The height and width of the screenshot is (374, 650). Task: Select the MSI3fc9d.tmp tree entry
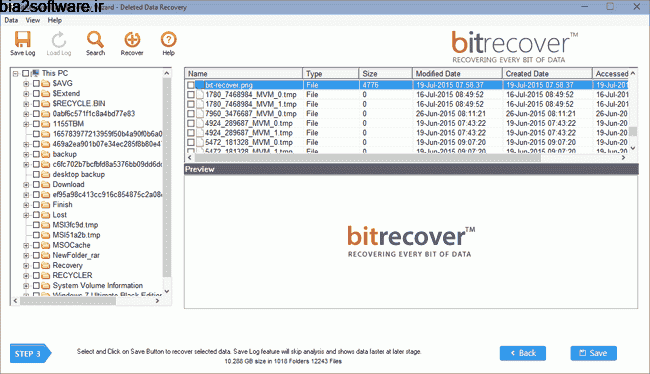pyautogui.click(x=75, y=225)
